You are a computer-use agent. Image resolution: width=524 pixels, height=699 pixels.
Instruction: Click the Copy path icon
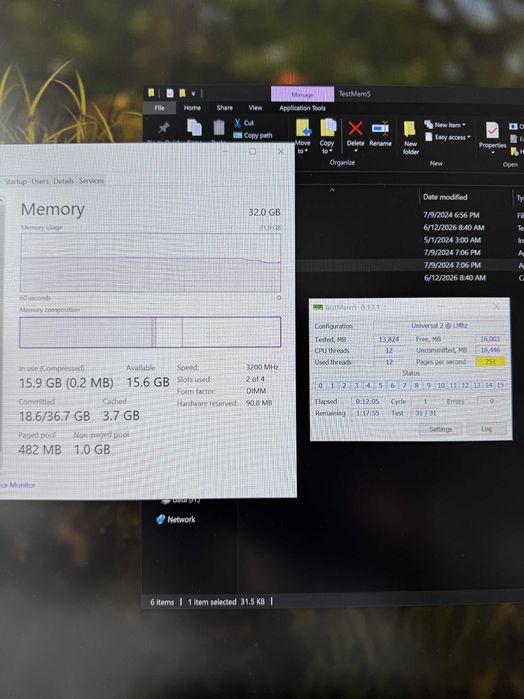click(x=237, y=135)
